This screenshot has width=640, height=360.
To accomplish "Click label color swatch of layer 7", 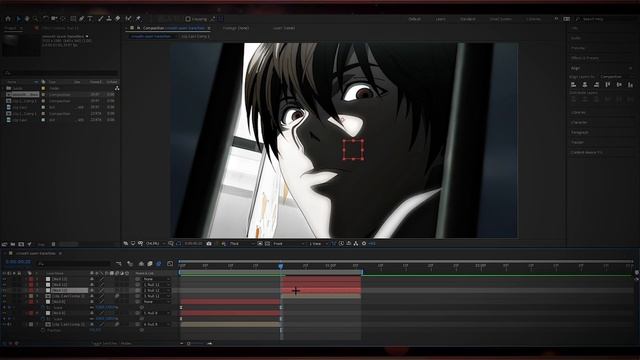I will click(x=31, y=324).
